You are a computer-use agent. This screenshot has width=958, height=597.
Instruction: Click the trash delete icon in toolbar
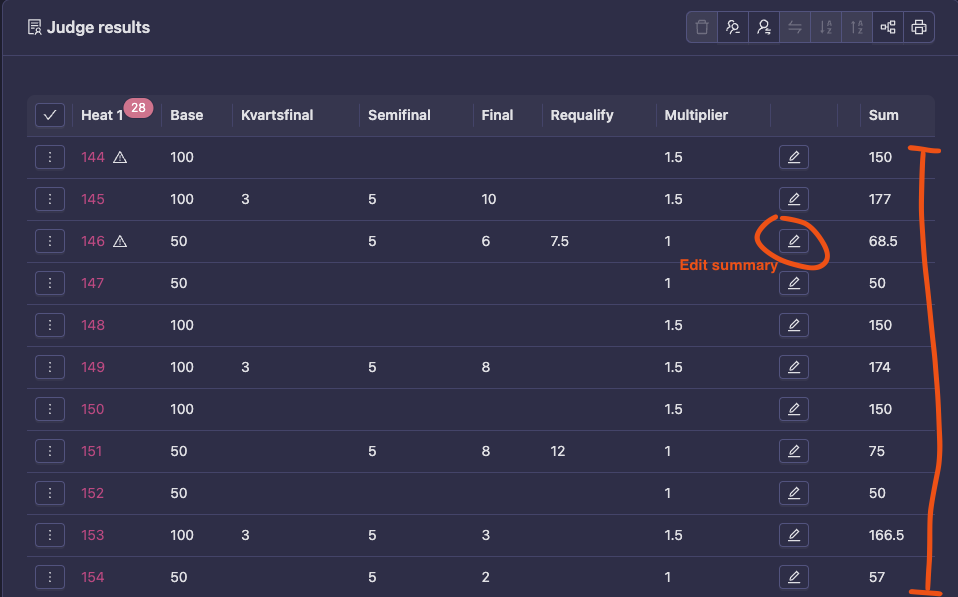702,28
